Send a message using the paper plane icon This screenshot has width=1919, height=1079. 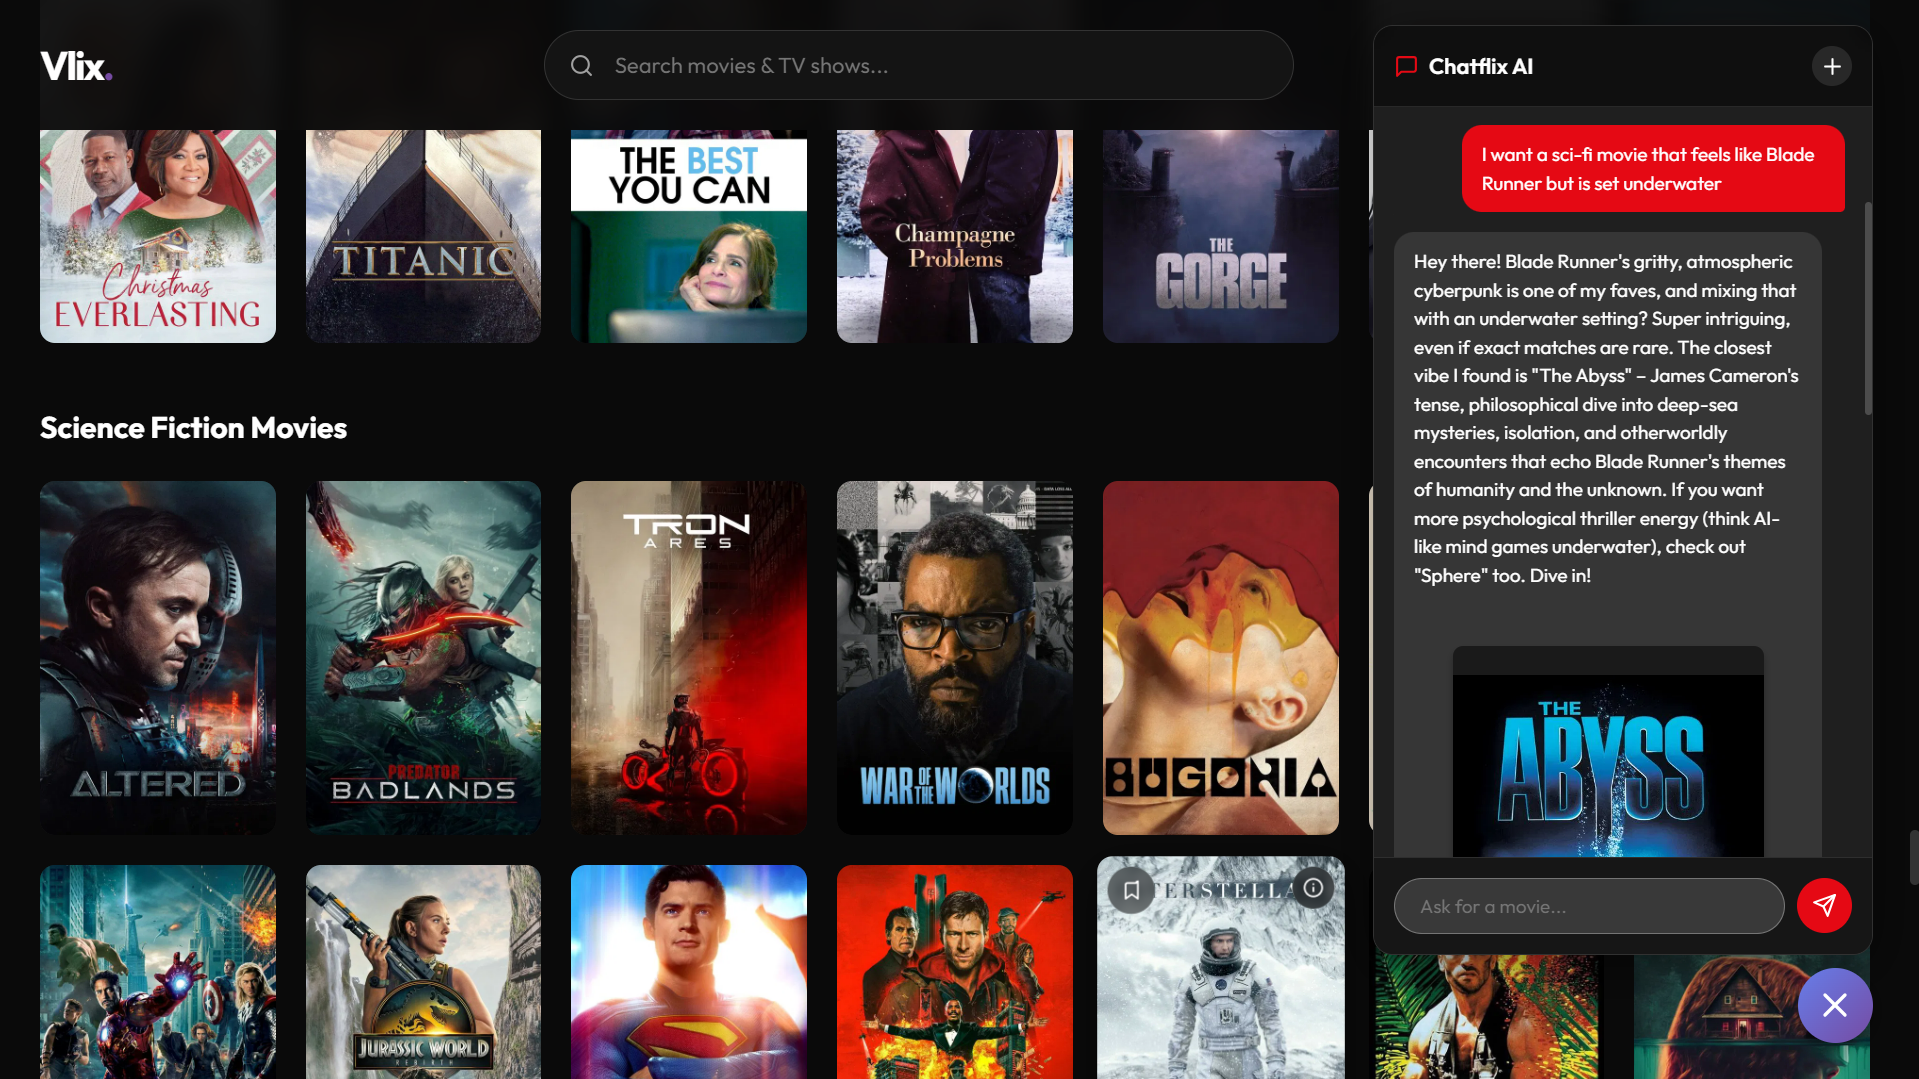(x=1825, y=905)
